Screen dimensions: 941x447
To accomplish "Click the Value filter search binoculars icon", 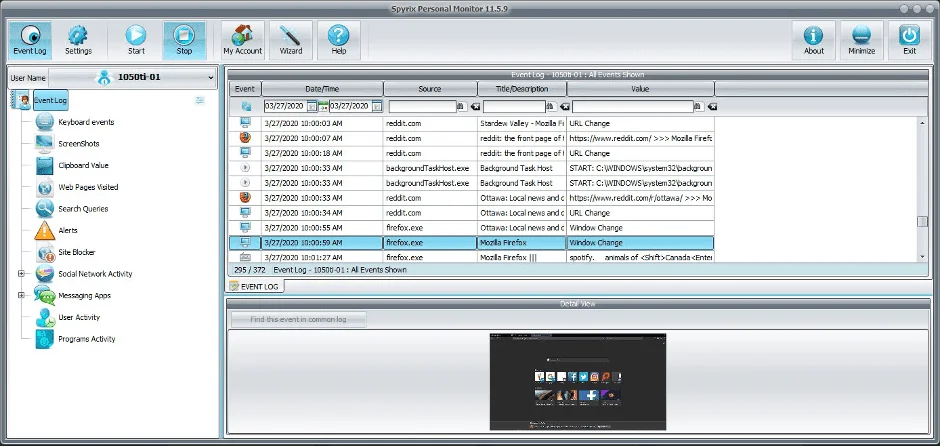I will coord(699,107).
